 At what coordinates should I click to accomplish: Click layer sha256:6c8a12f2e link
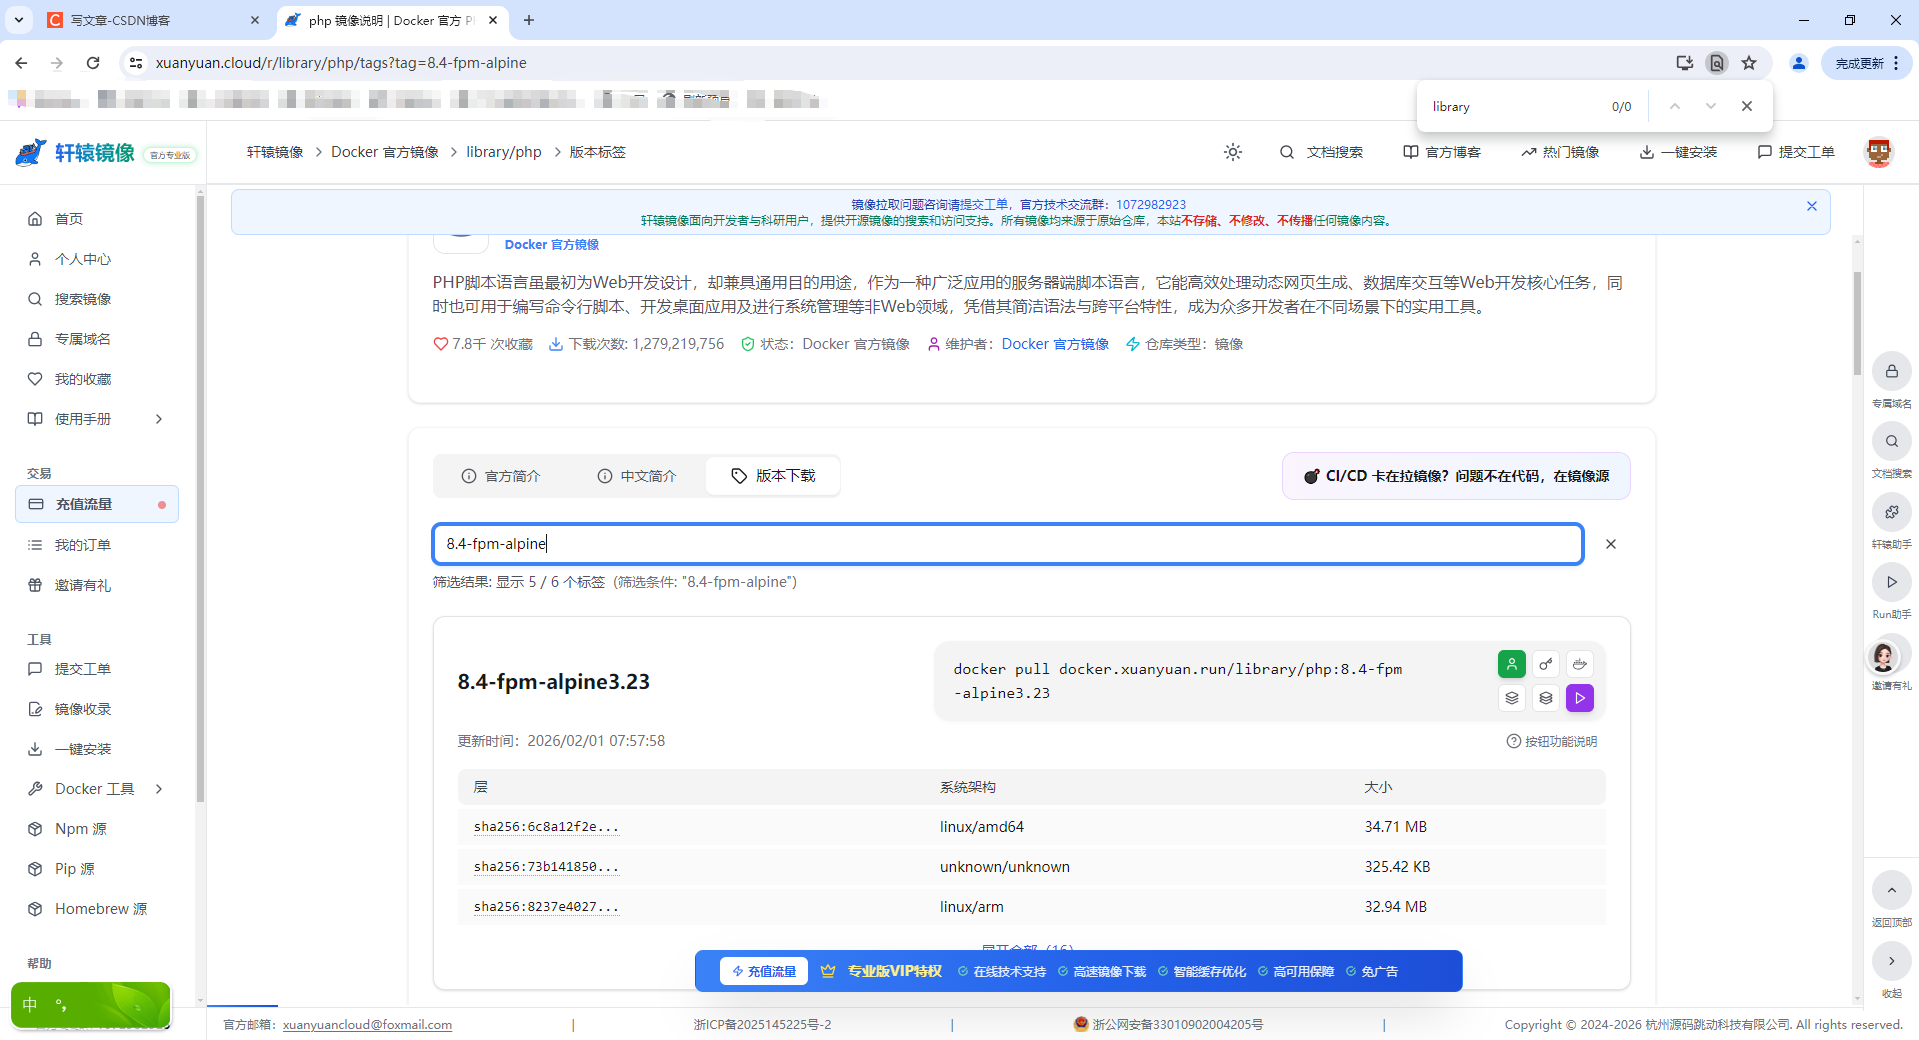(546, 827)
